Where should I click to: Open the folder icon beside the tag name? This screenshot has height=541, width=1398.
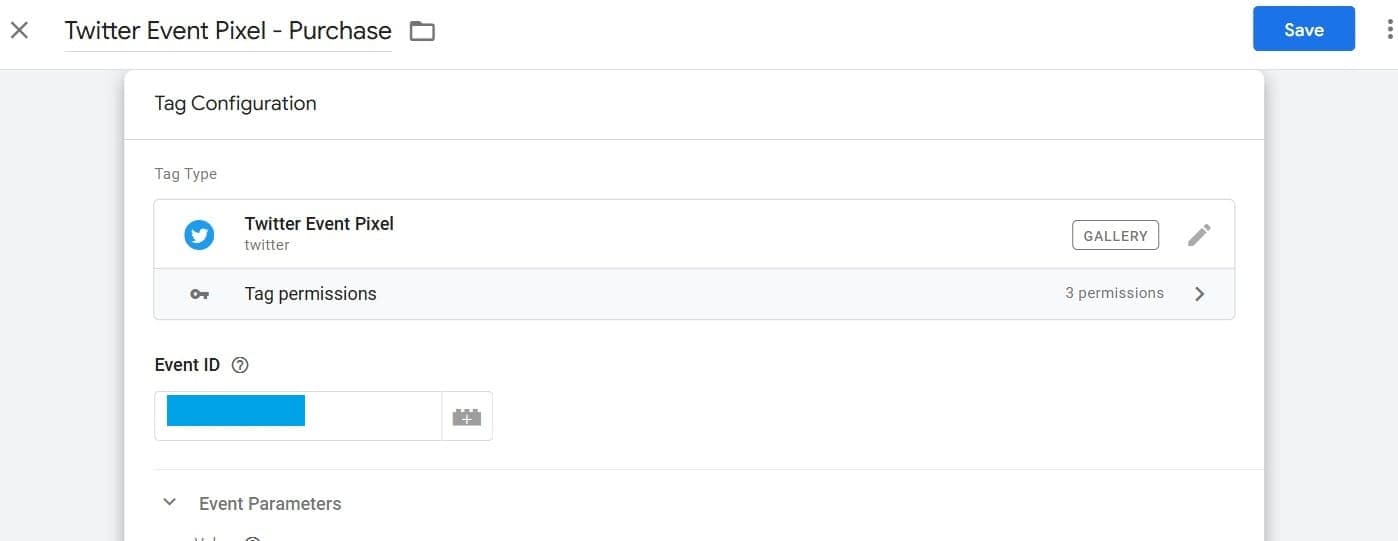pyautogui.click(x=423, y=31)
